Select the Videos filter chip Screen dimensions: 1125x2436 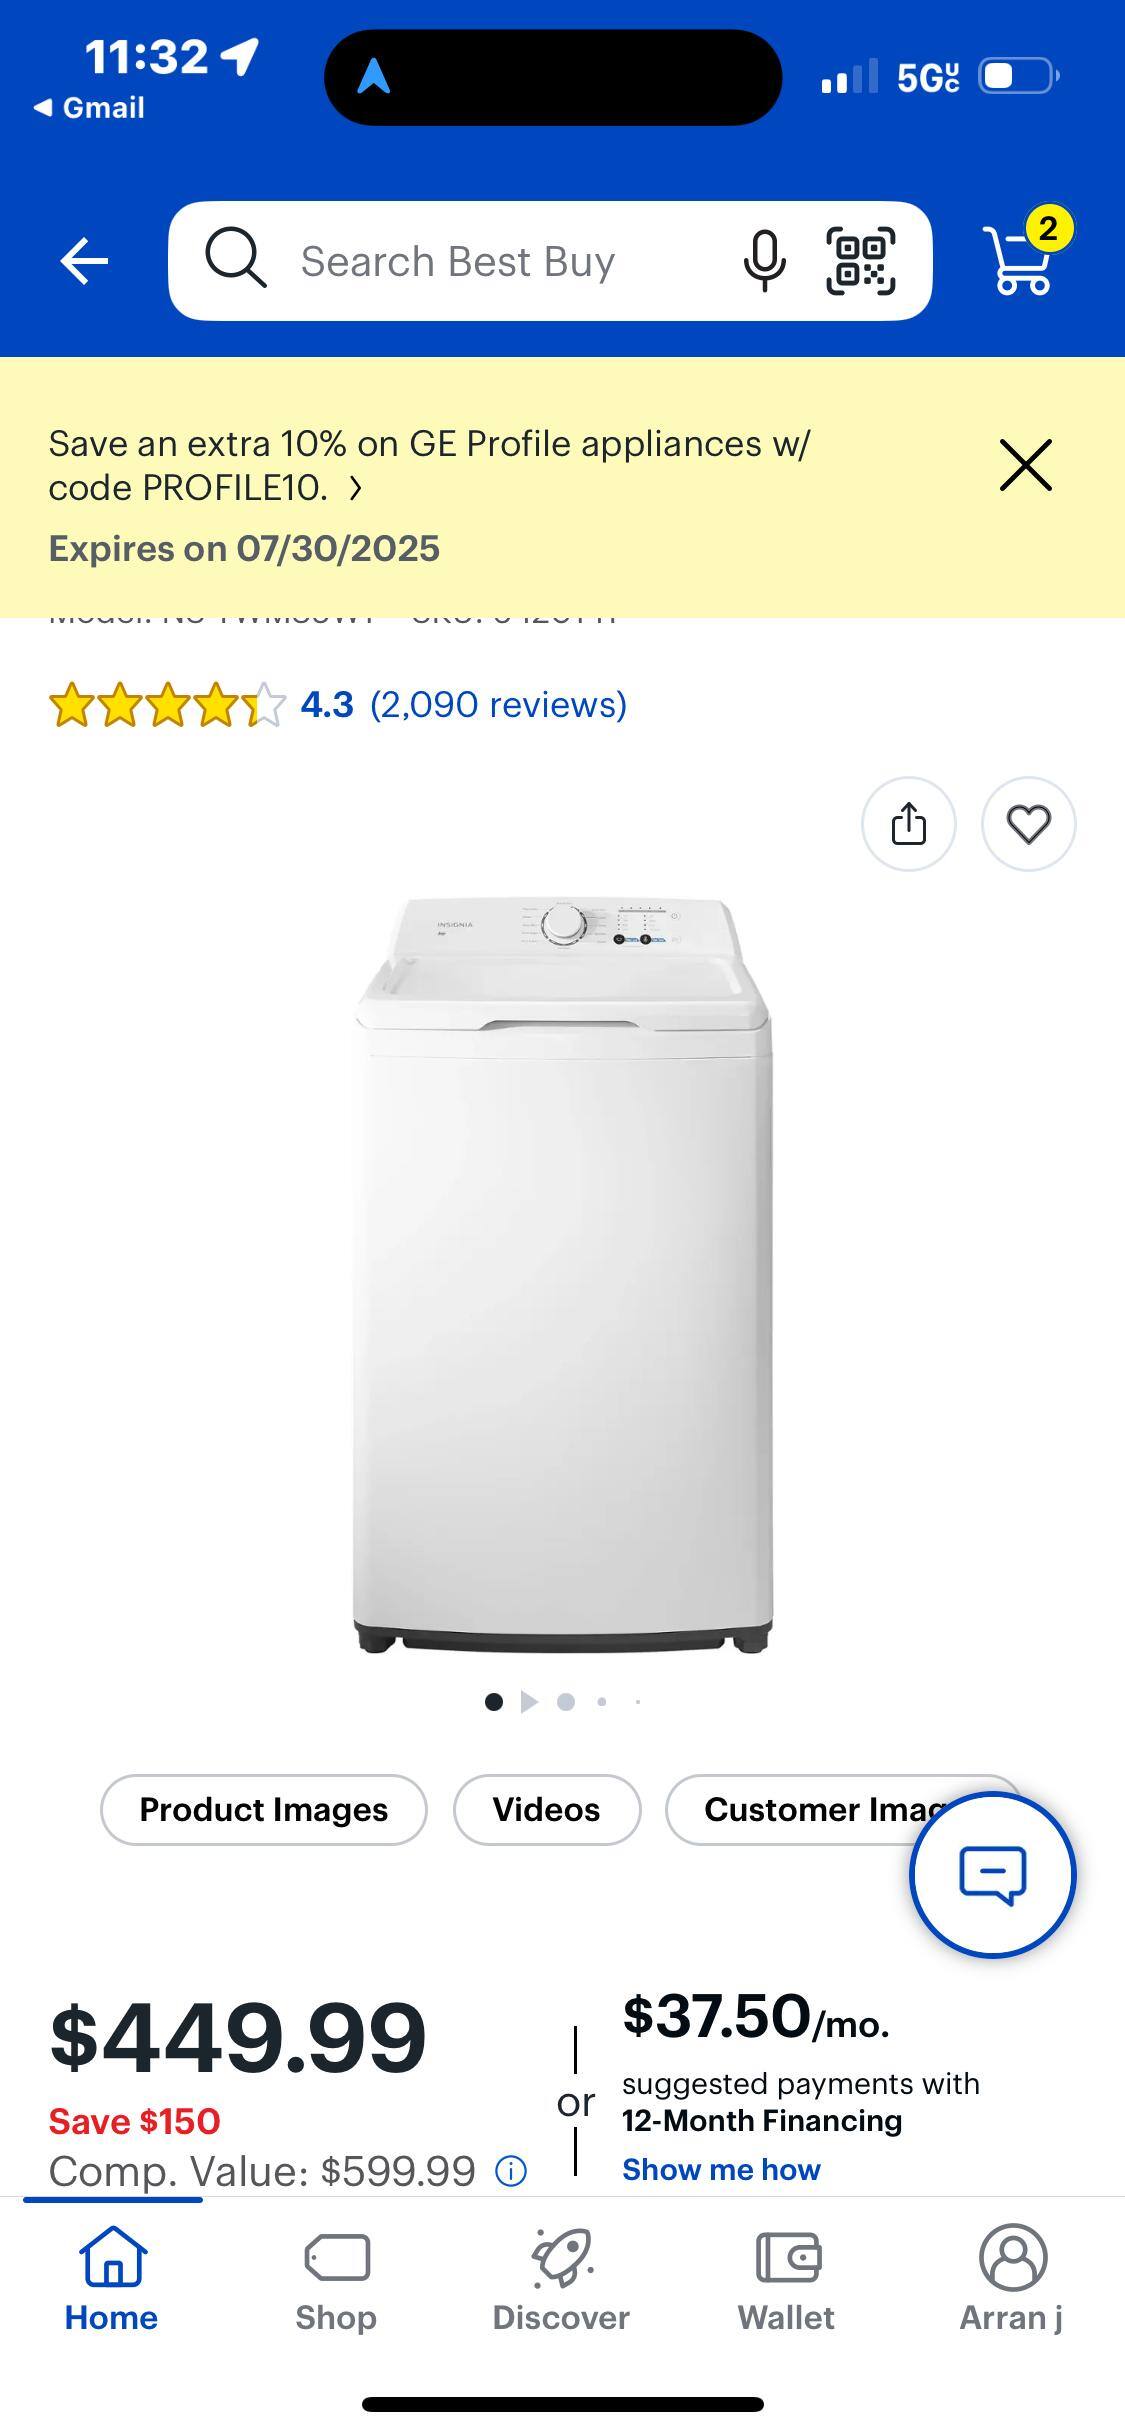547,1810
